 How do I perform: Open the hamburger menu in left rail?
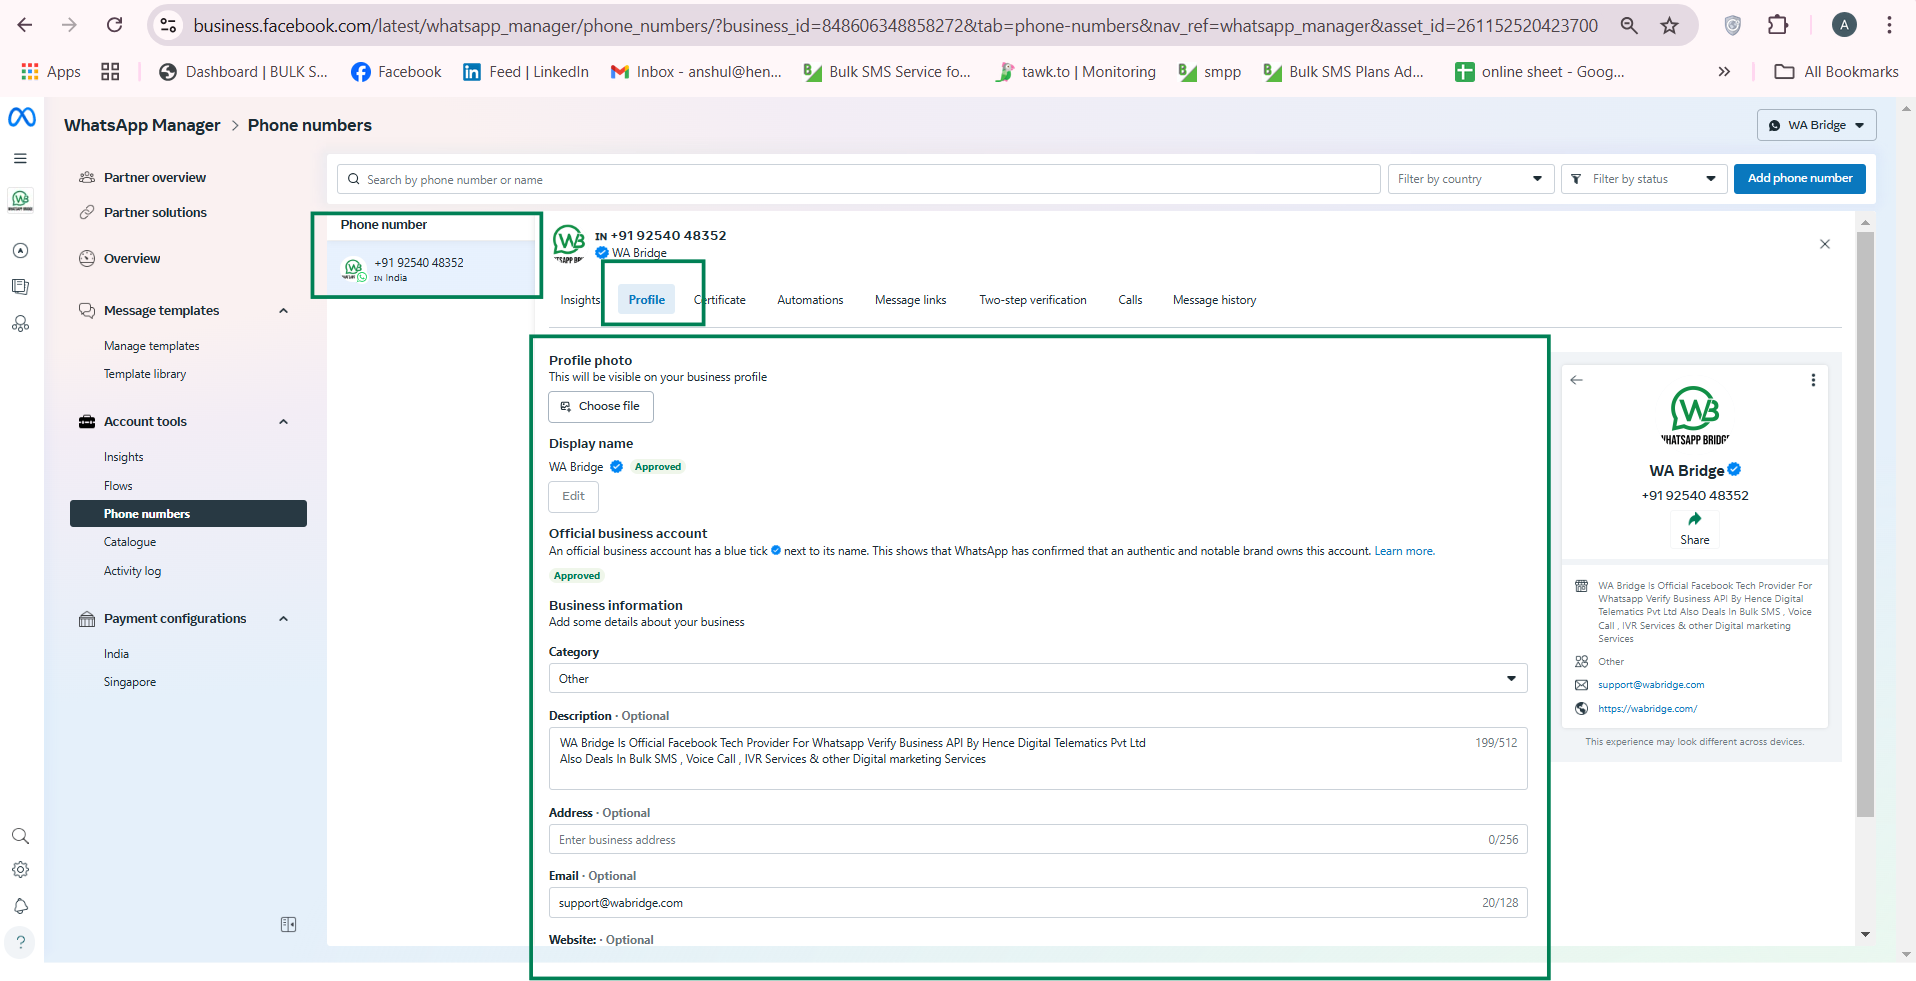(20, 158)
